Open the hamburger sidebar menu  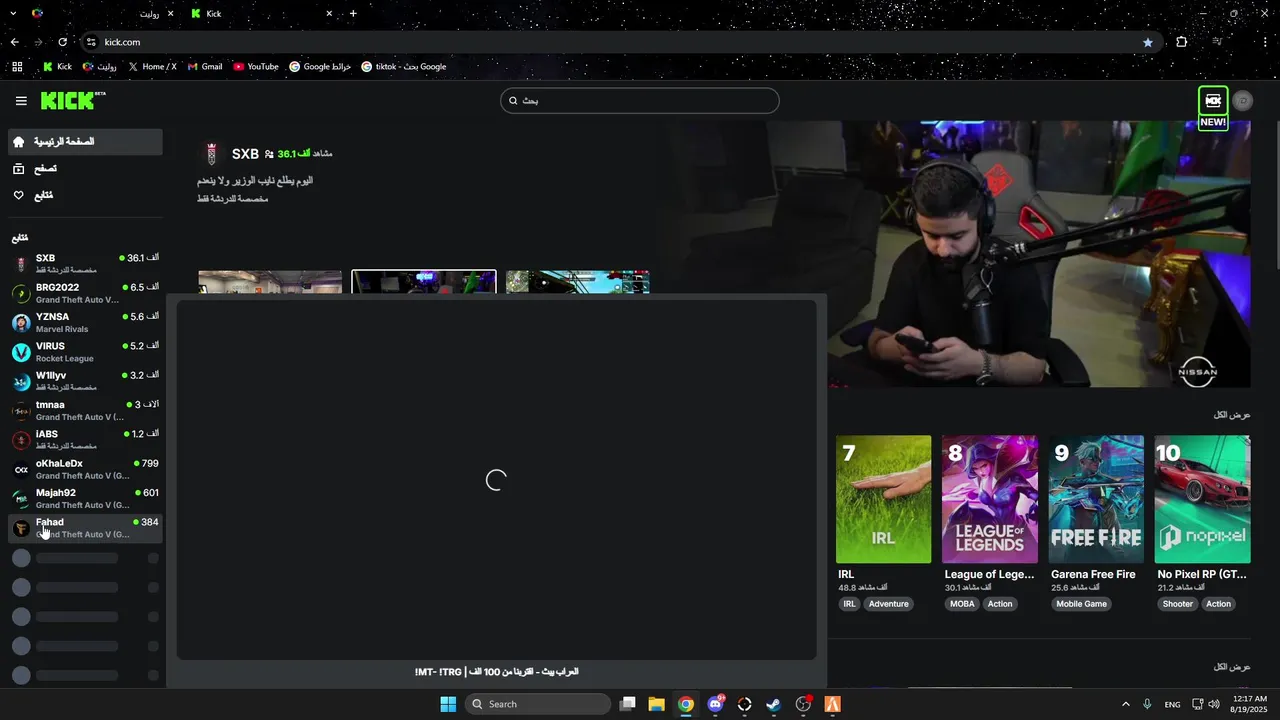(21, 101)
